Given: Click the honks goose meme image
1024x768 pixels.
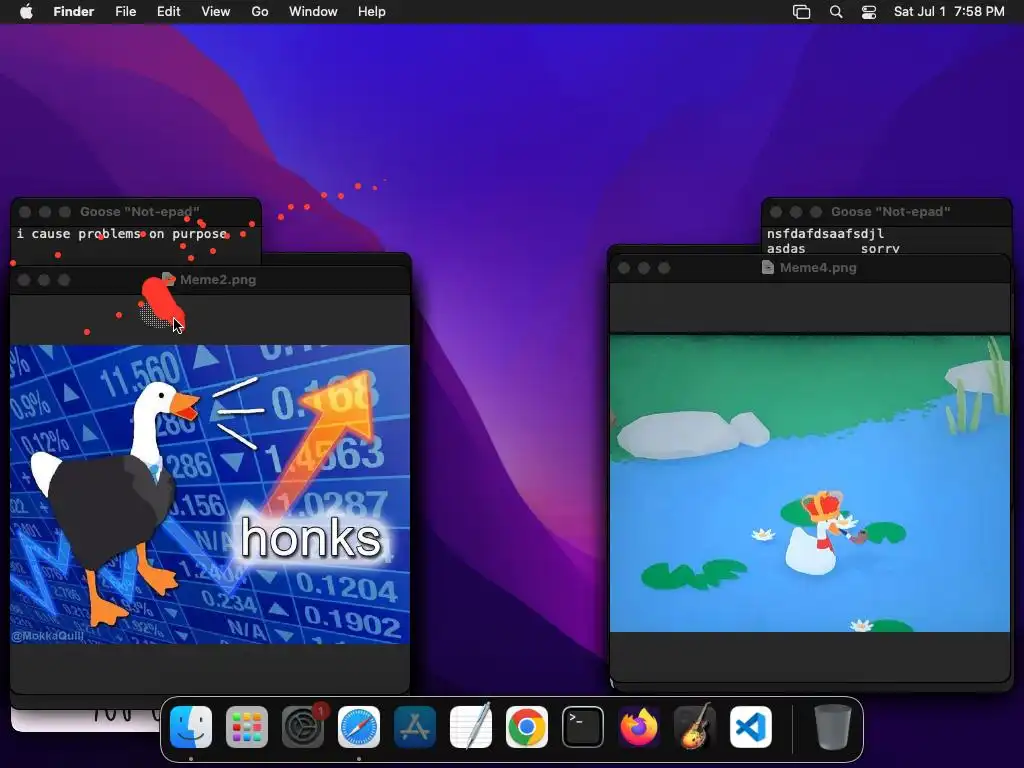Looking at the screenshot, I should (210, 494).
